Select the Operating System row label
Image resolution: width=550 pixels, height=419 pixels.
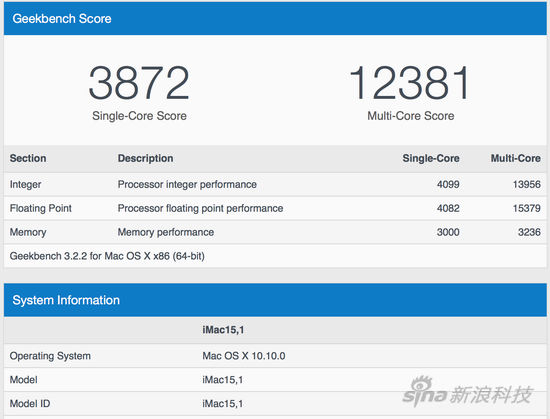pyautogui.click(x=50, y=356)
